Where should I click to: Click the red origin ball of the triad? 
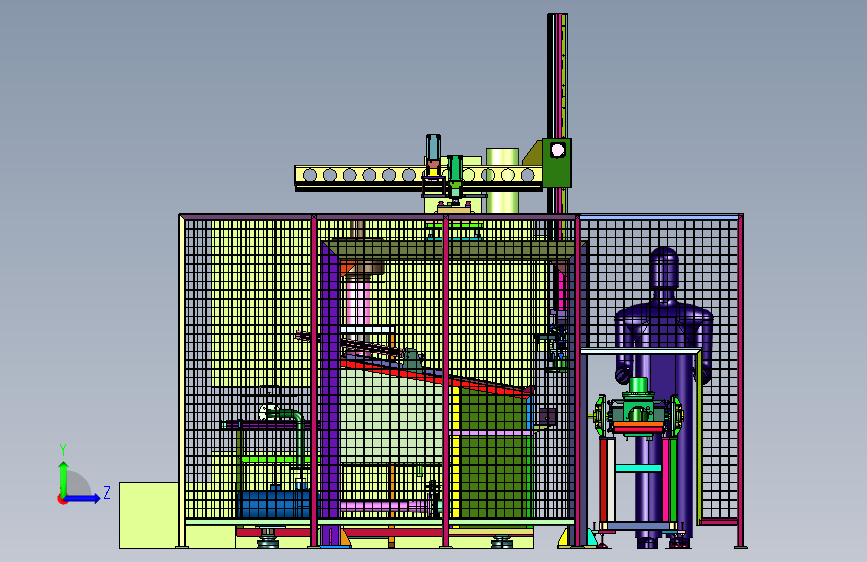61,499
